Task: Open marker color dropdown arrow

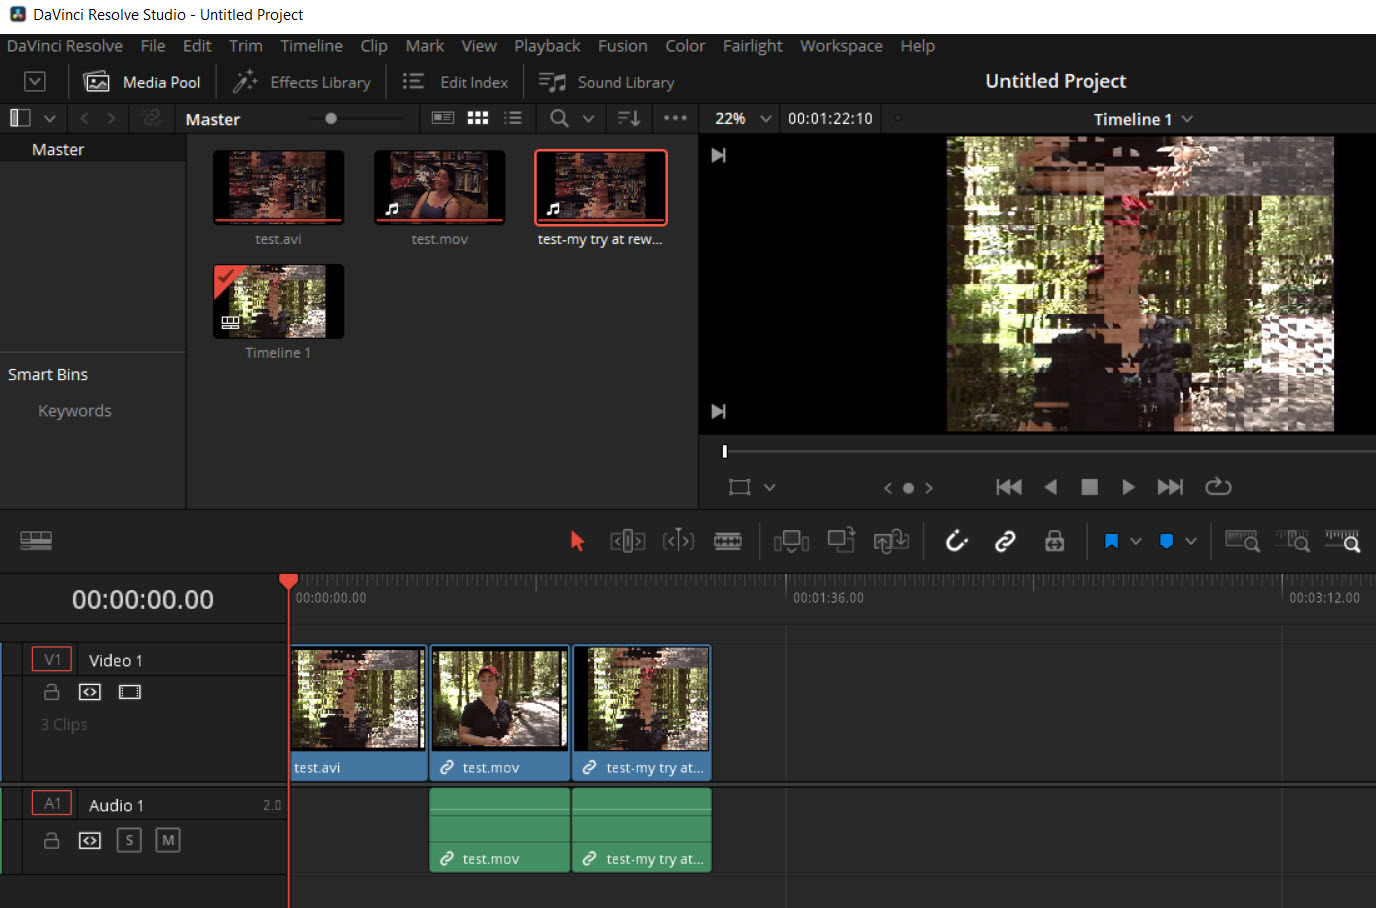Action: [x=1191, y=541]
